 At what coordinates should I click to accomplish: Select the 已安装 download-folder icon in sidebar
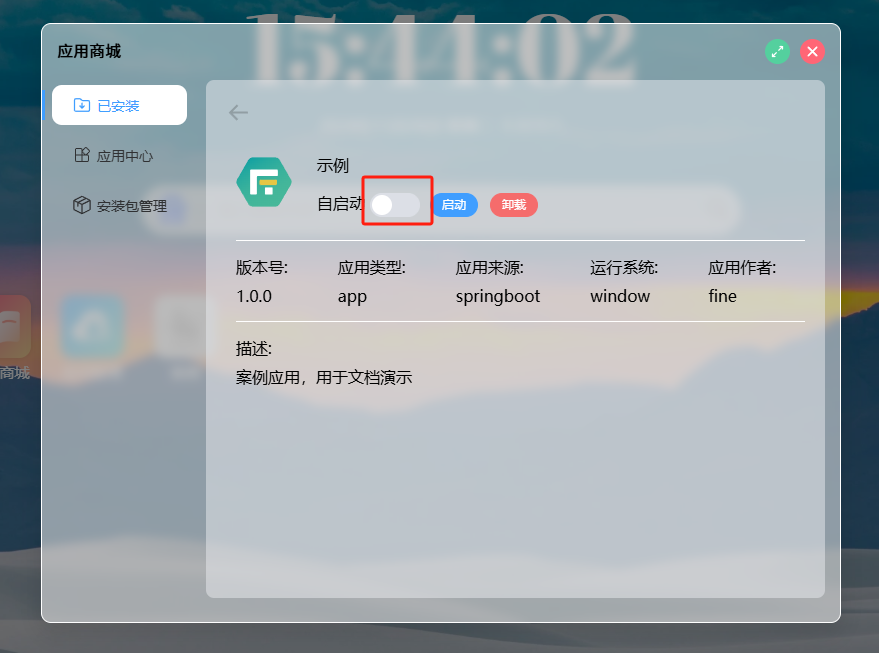click(x=81, y=104)
